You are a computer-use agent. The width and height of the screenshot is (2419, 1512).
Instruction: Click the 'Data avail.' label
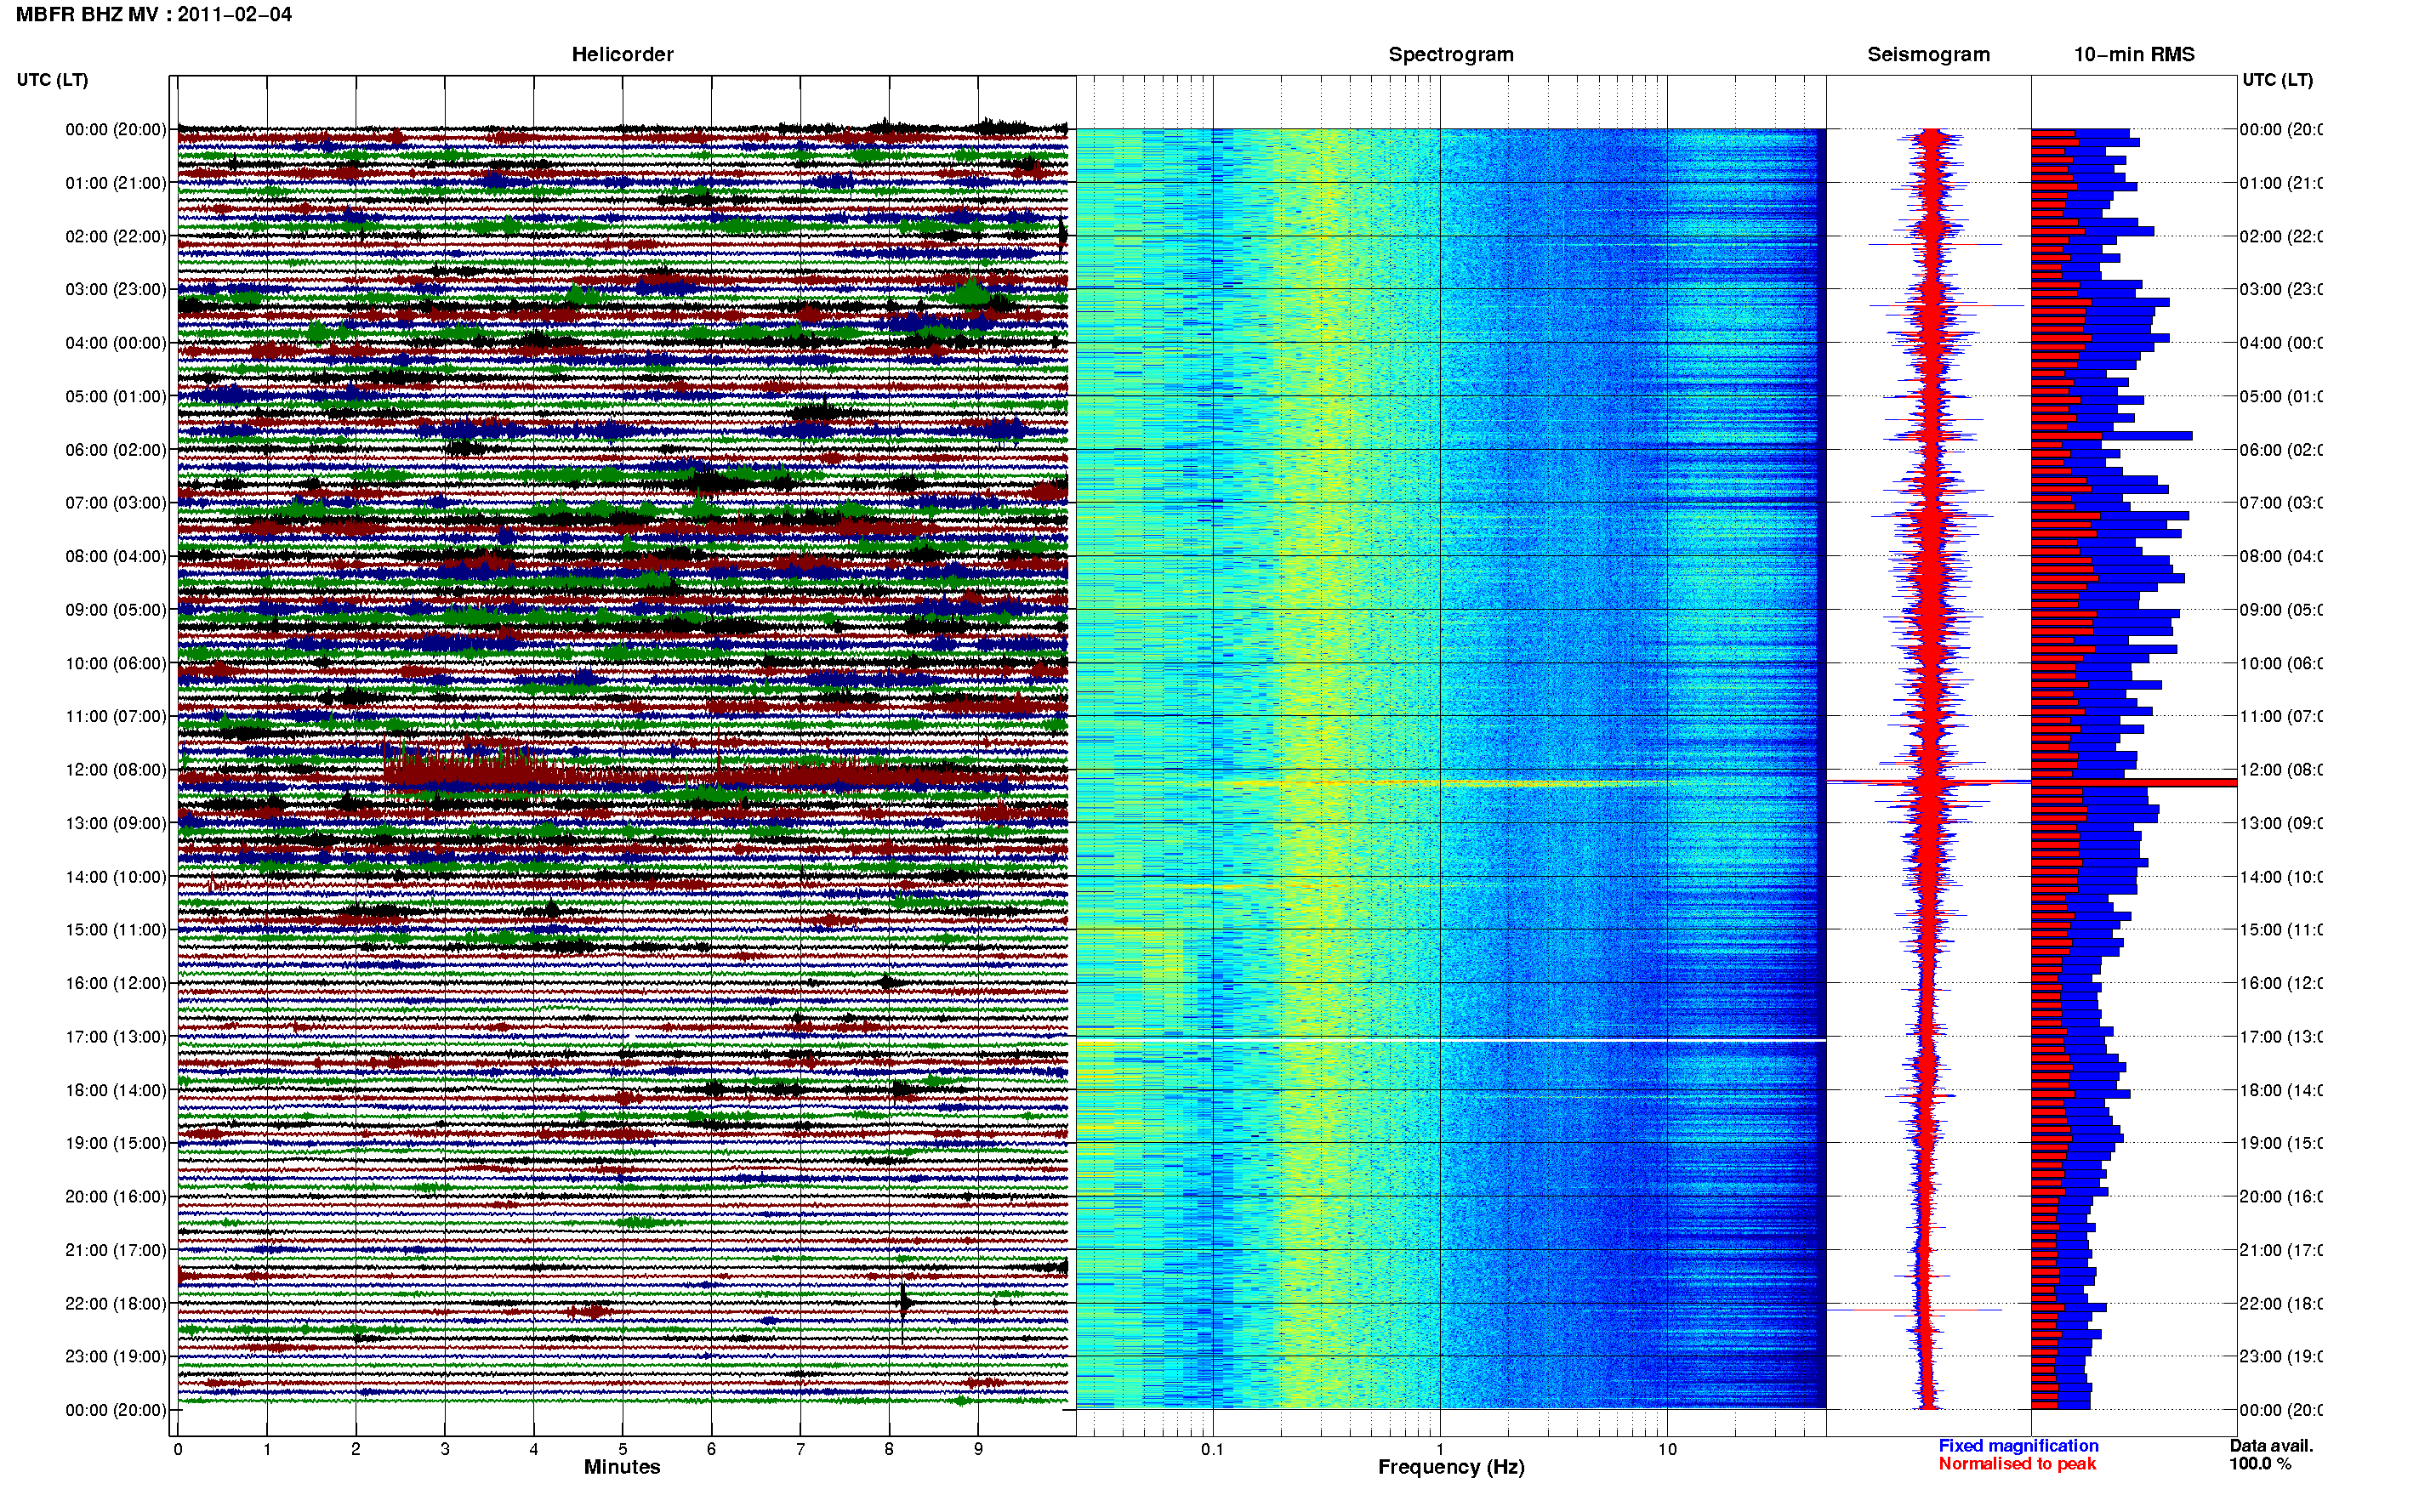2271,1446
